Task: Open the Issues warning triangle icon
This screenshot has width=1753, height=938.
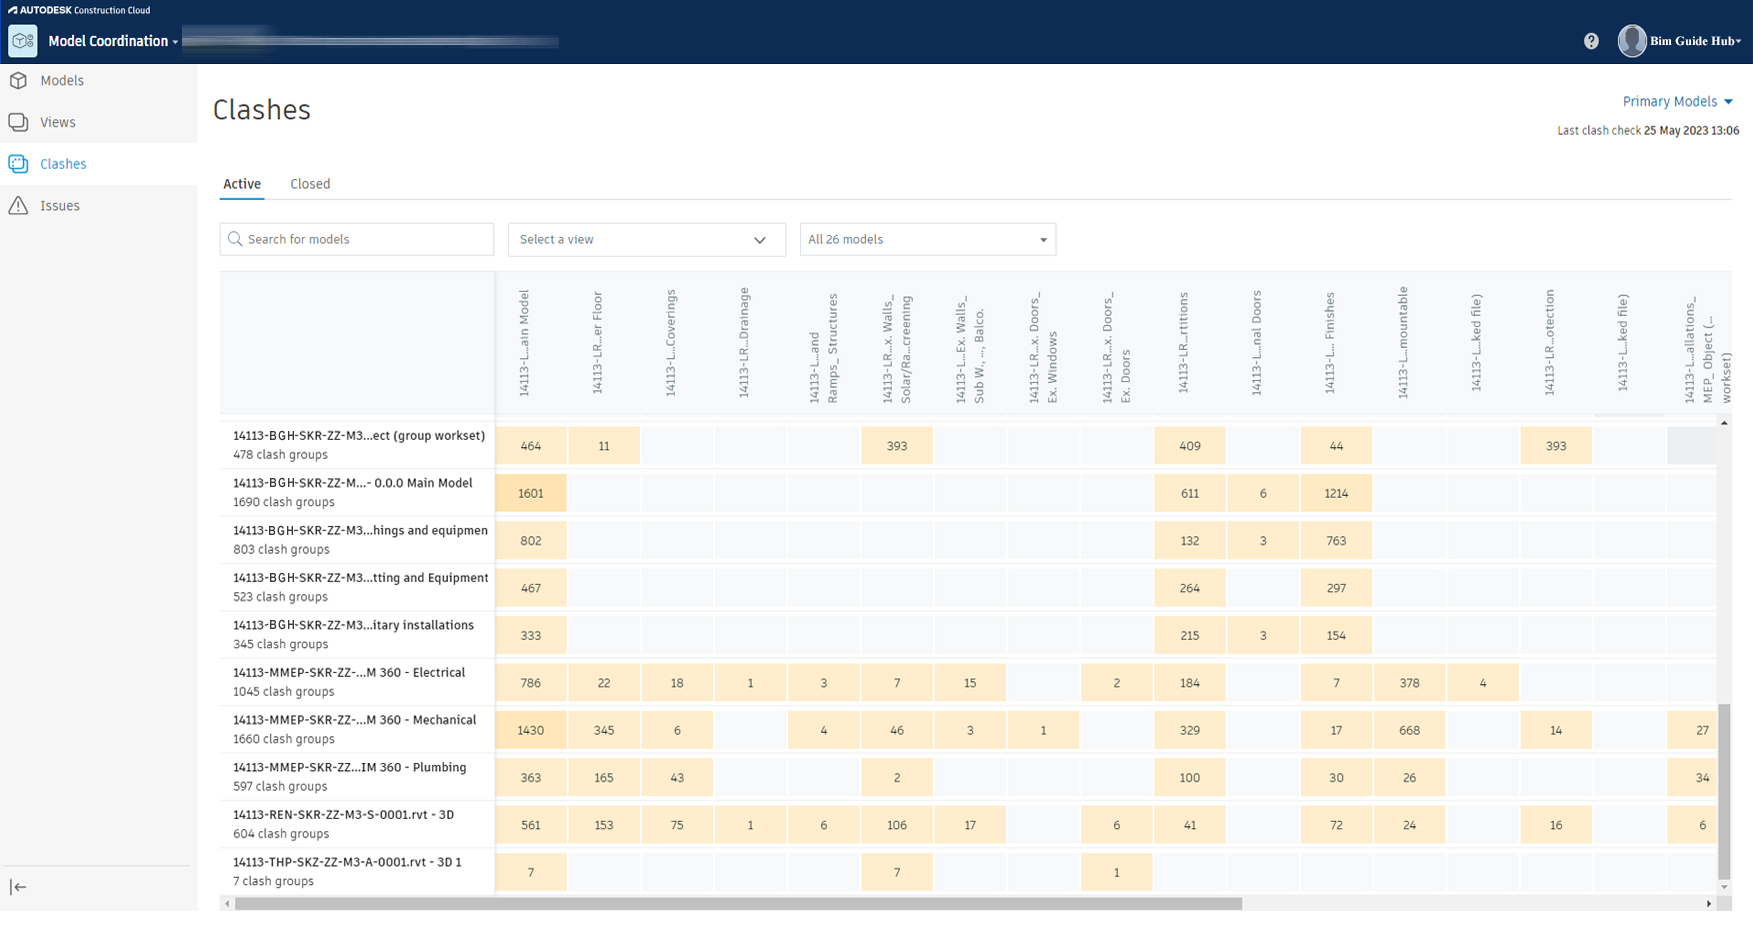Action: [x=18, y=206]
